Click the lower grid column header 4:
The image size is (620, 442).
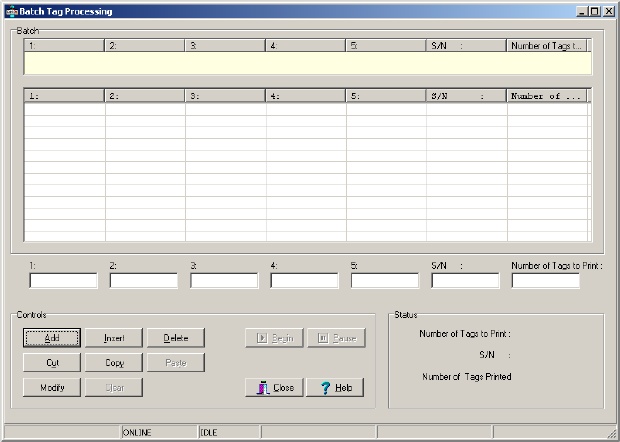(x=305, y=96)
